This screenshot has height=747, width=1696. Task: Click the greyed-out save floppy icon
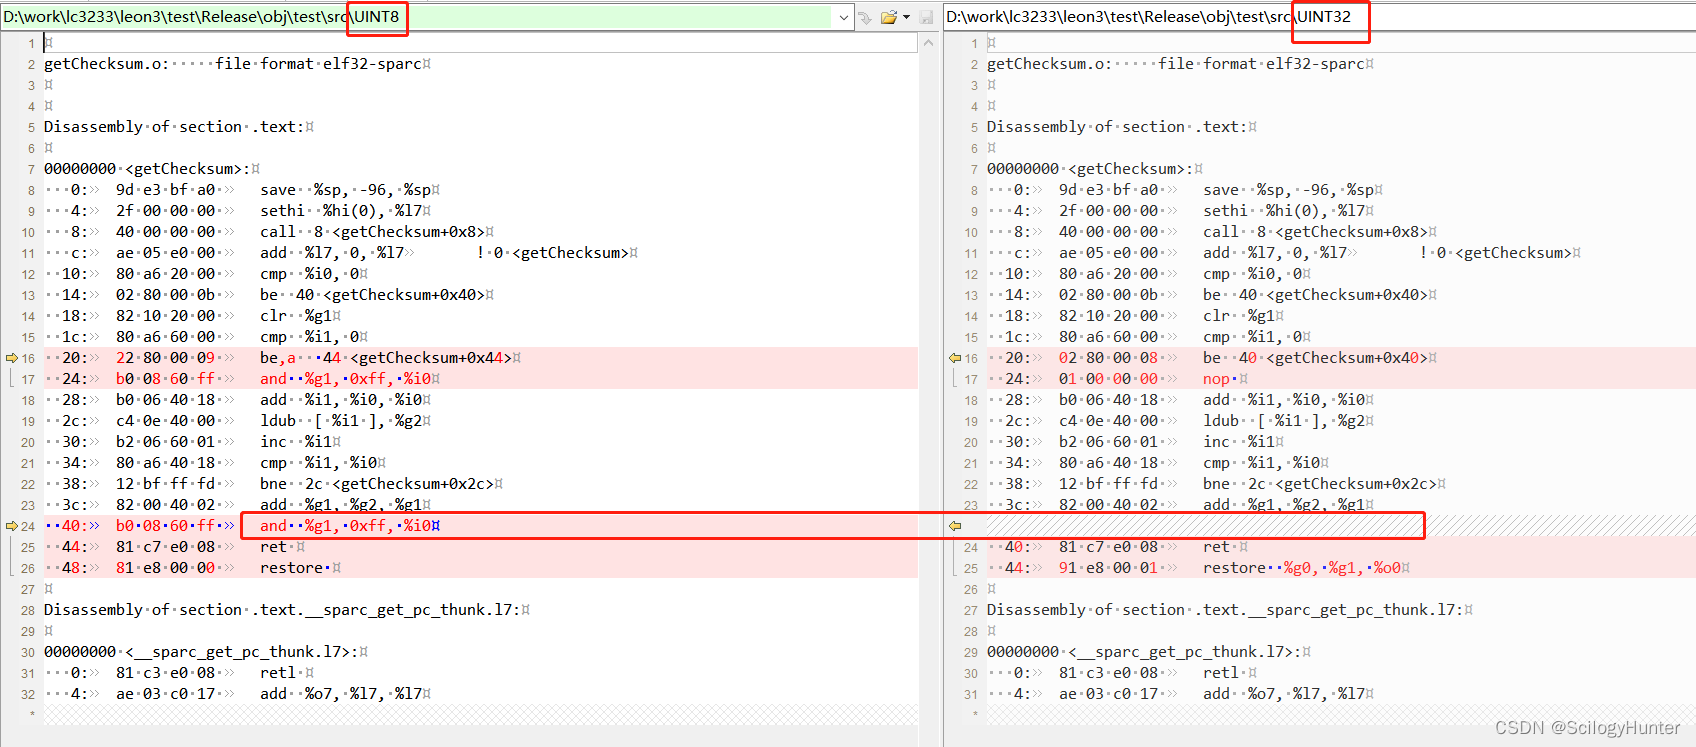[x=927, y=17]
